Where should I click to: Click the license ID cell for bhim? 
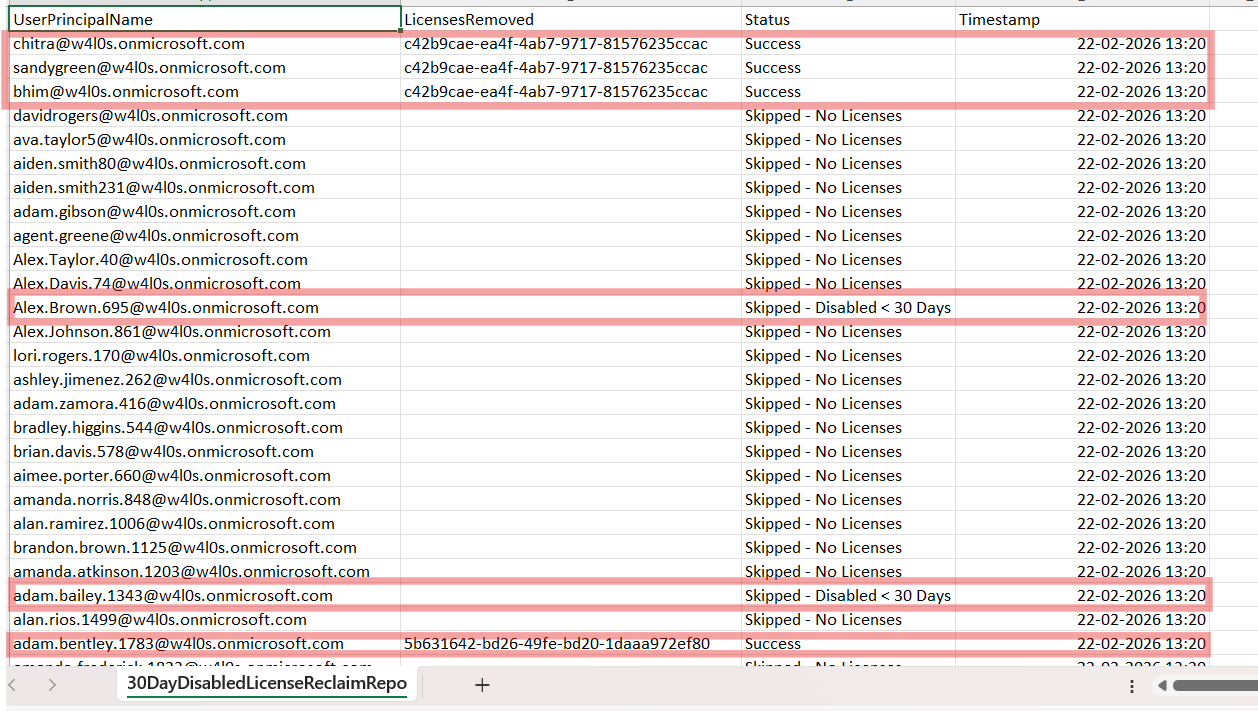(570, 92)
